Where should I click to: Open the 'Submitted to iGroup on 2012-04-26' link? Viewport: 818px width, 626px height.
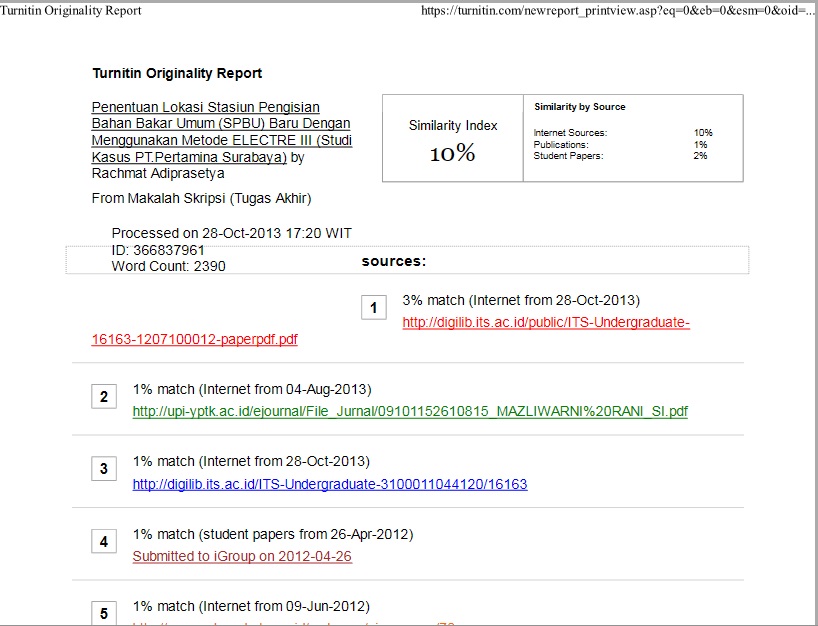[x=242, y=556]
